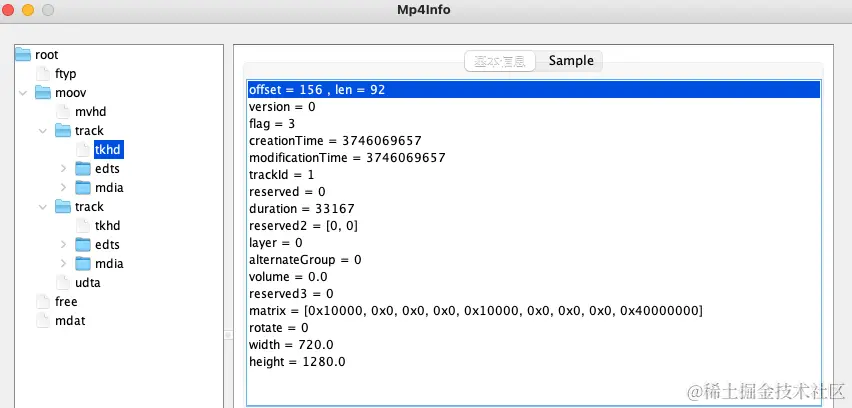Expand mdia under the first track
852x408 pixels.
pos(64,187)
